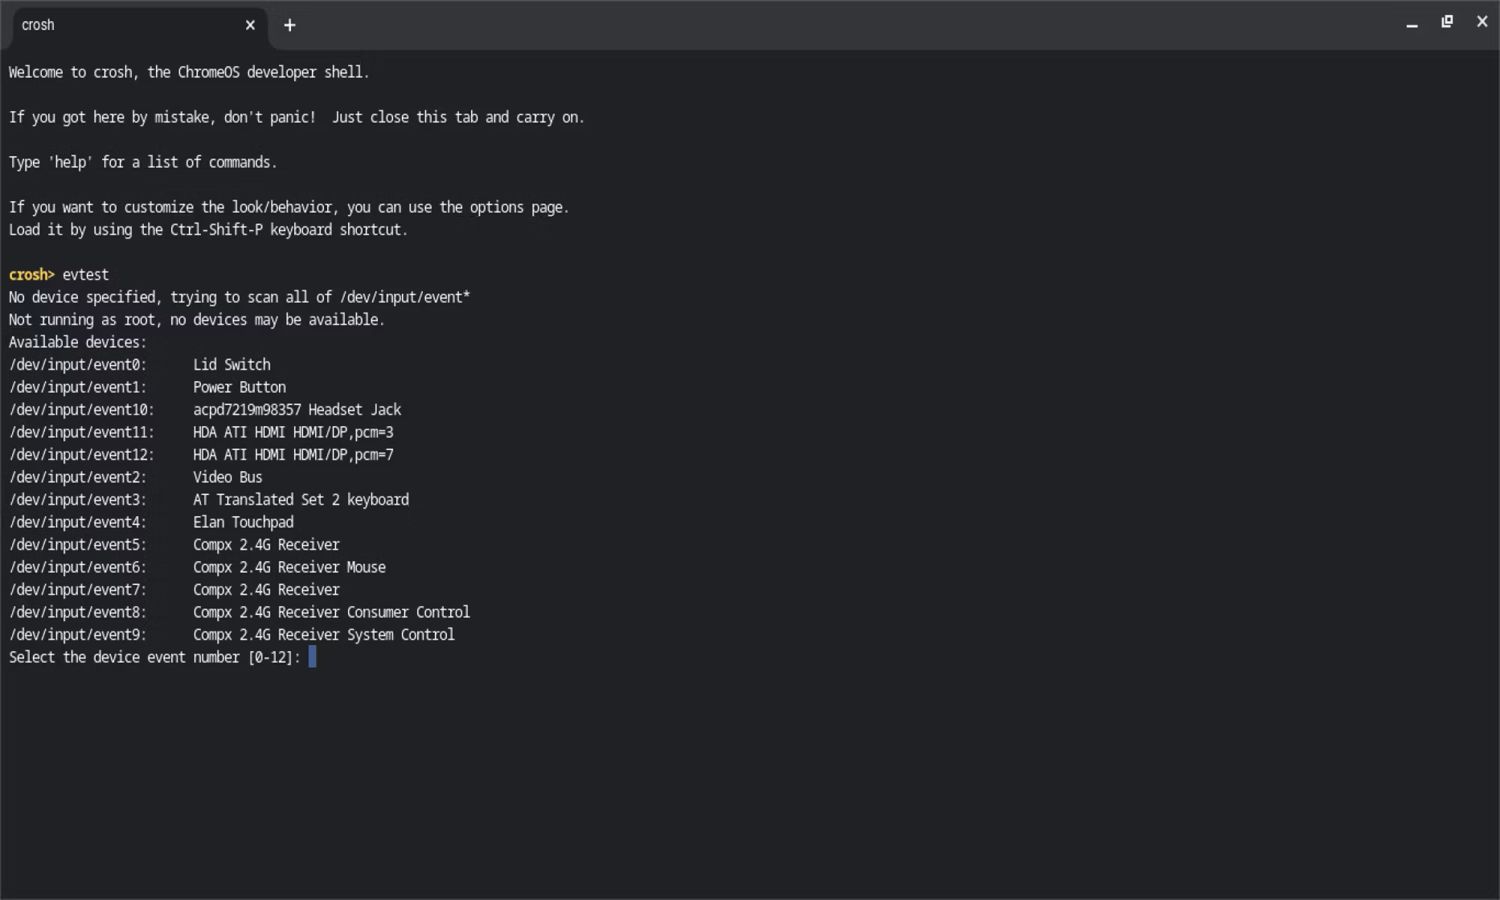Click the evtest command text
The width and height of the screenshot is (1500, 900).
pos(85,275)
